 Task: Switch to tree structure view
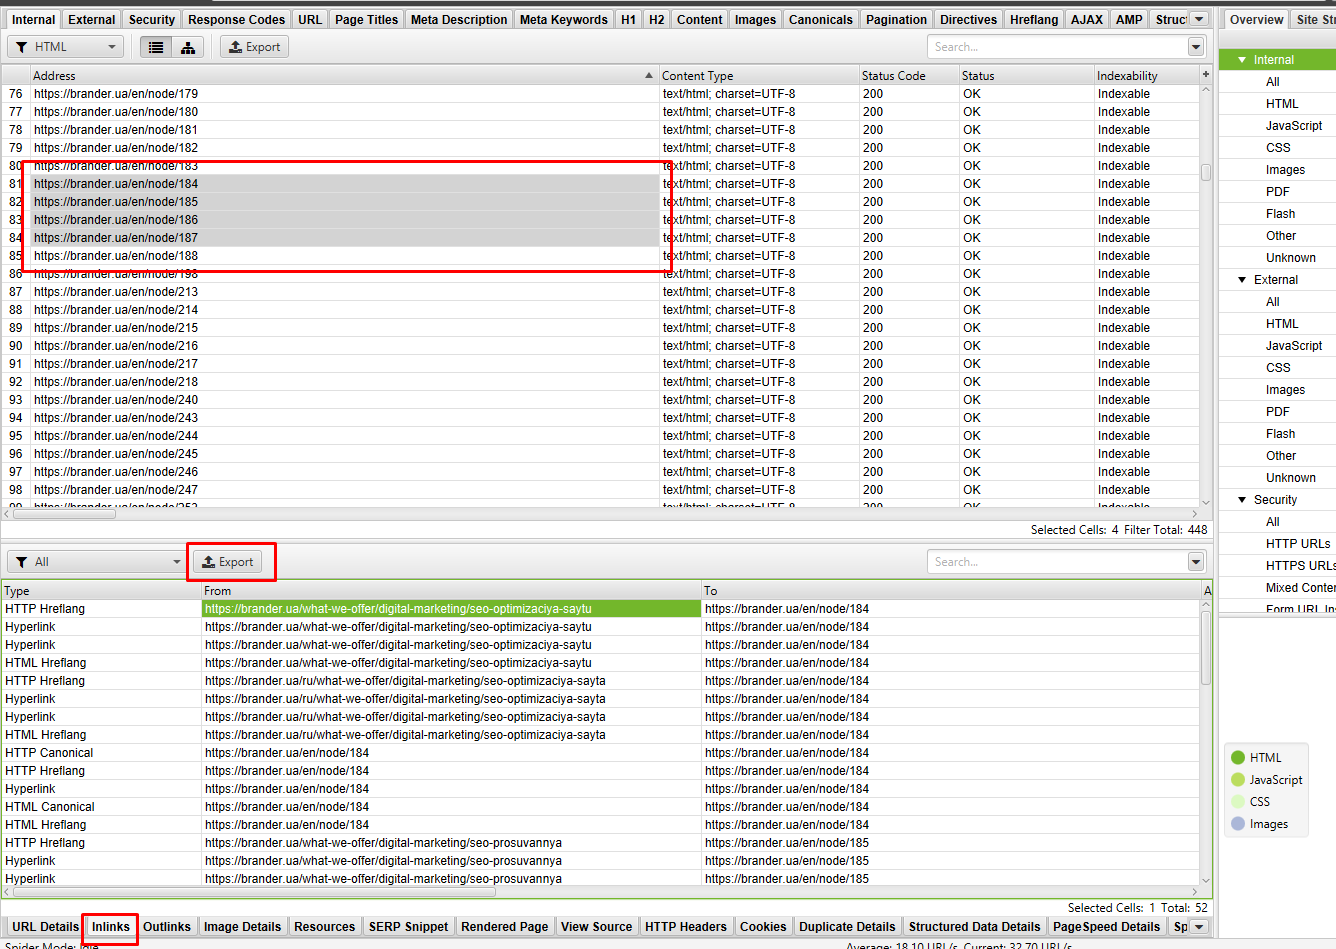click(188, 47)
